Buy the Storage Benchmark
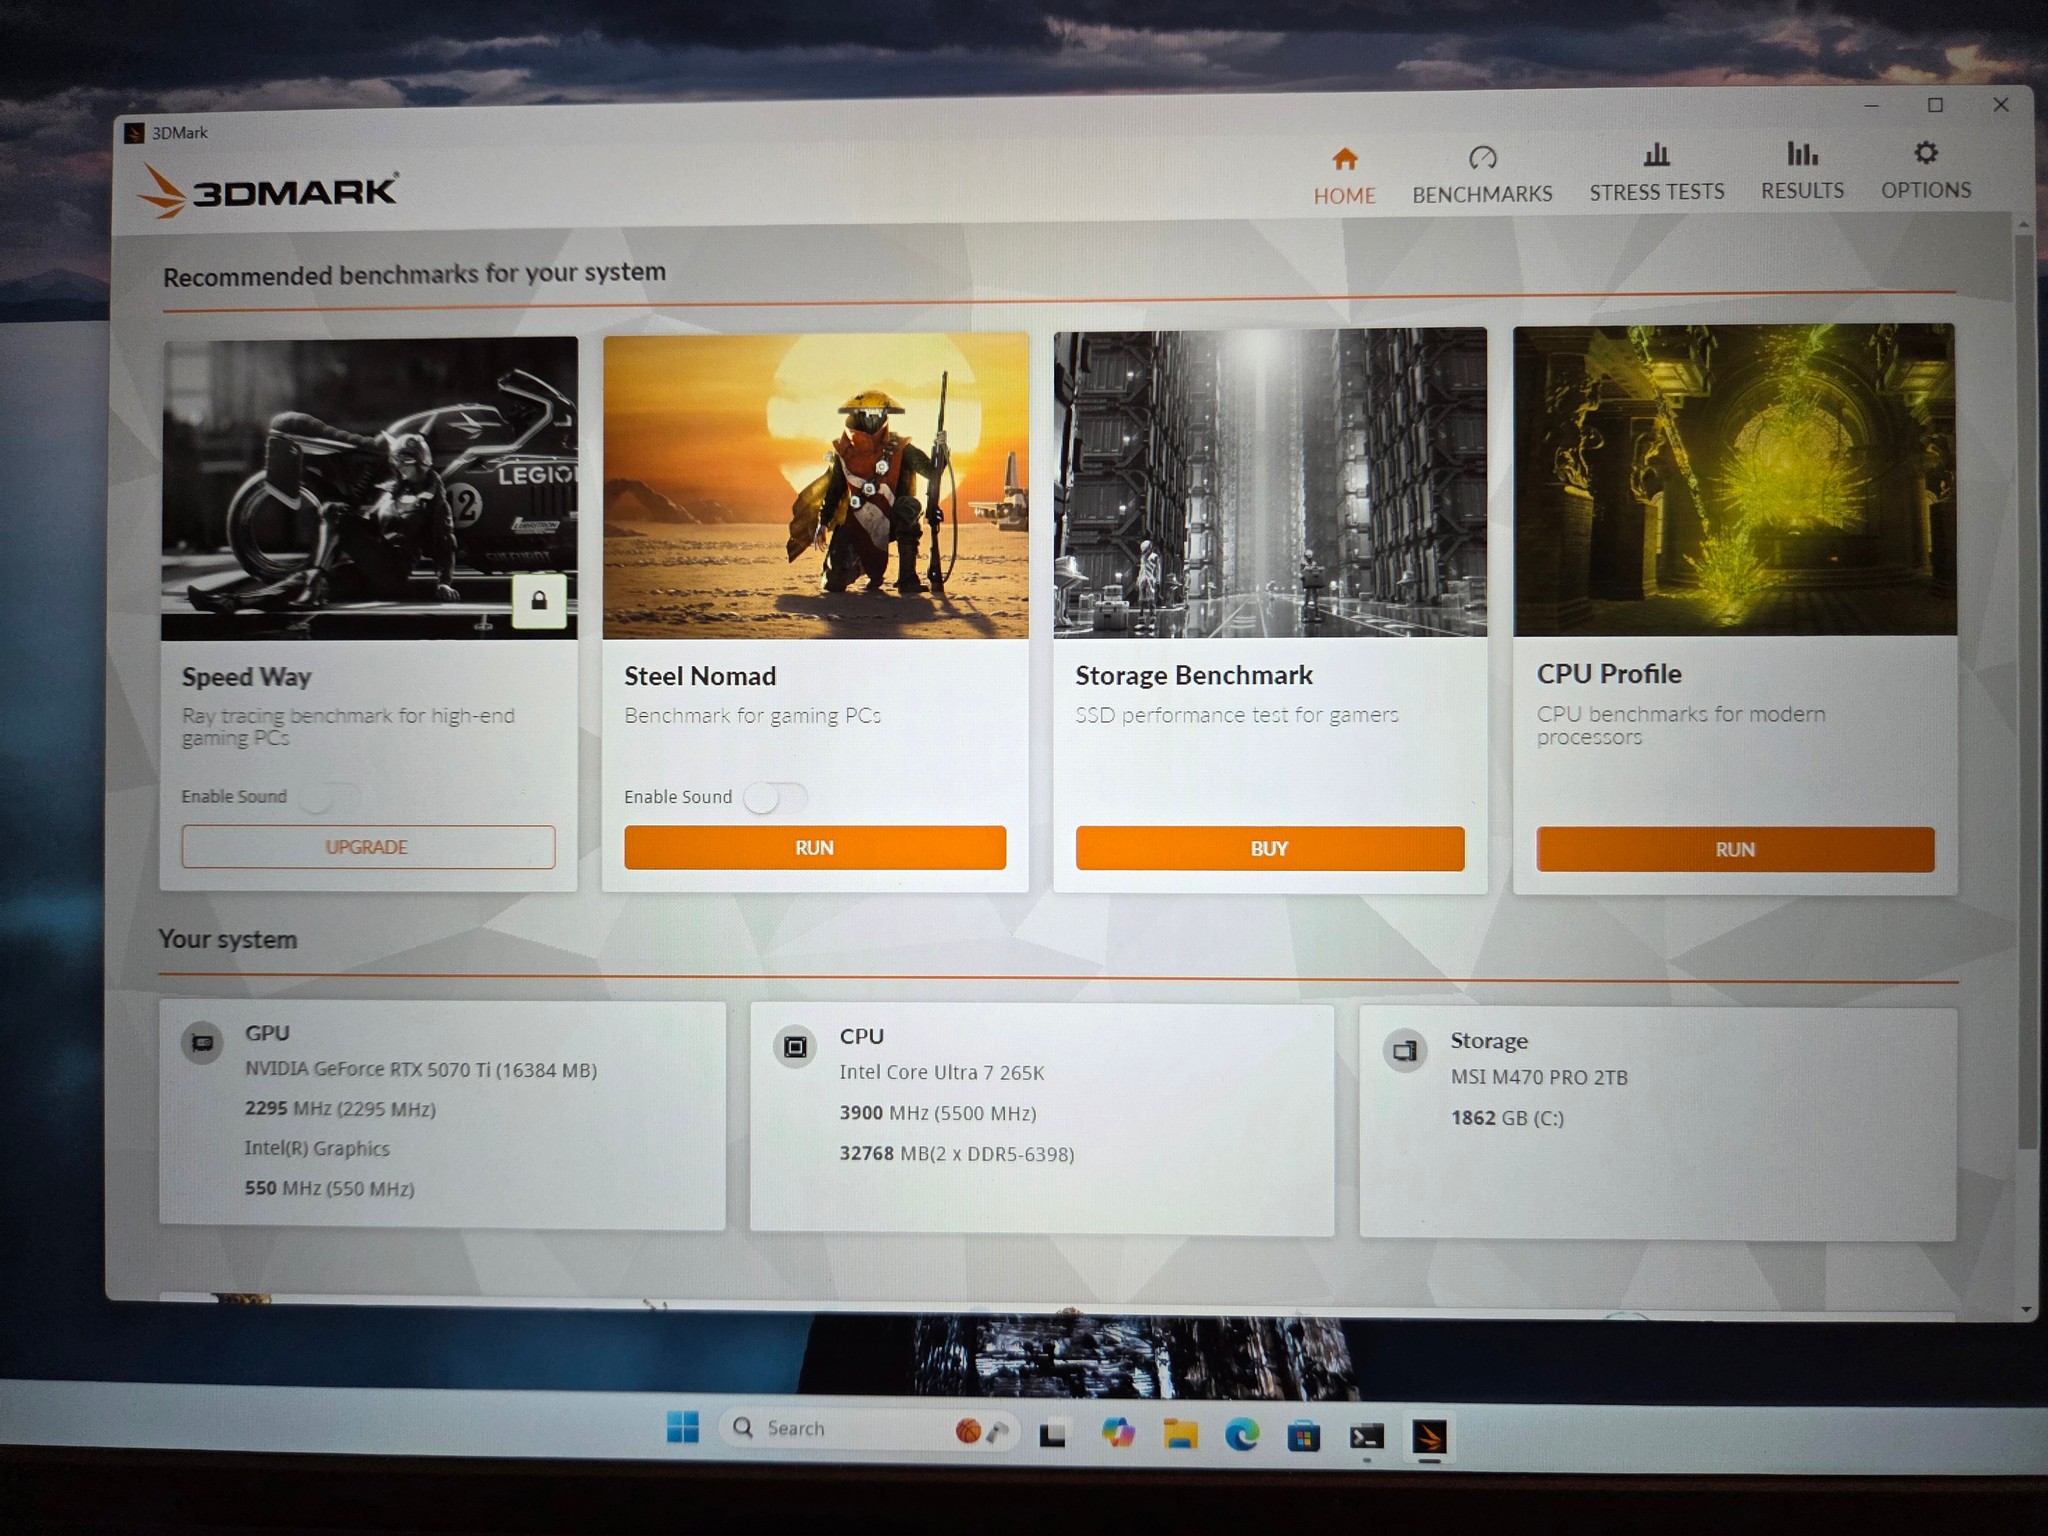 [1270, 848]
